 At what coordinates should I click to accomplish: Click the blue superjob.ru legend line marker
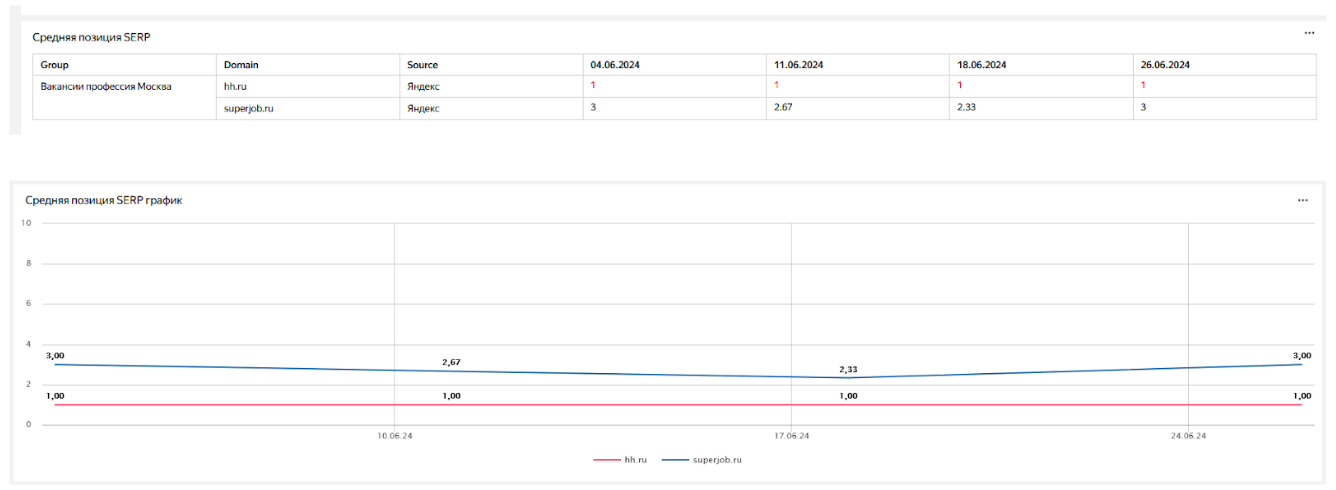[x=675, y=460]
